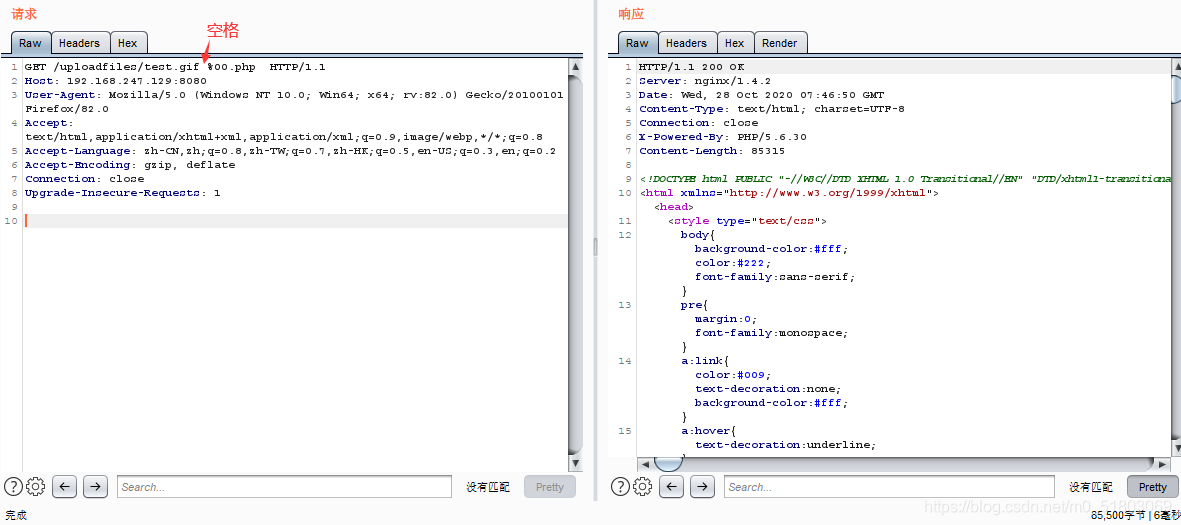This screenshot has width=1181, height=525.
Task: Open help icon in response panel
Action: tap(620, 487)
